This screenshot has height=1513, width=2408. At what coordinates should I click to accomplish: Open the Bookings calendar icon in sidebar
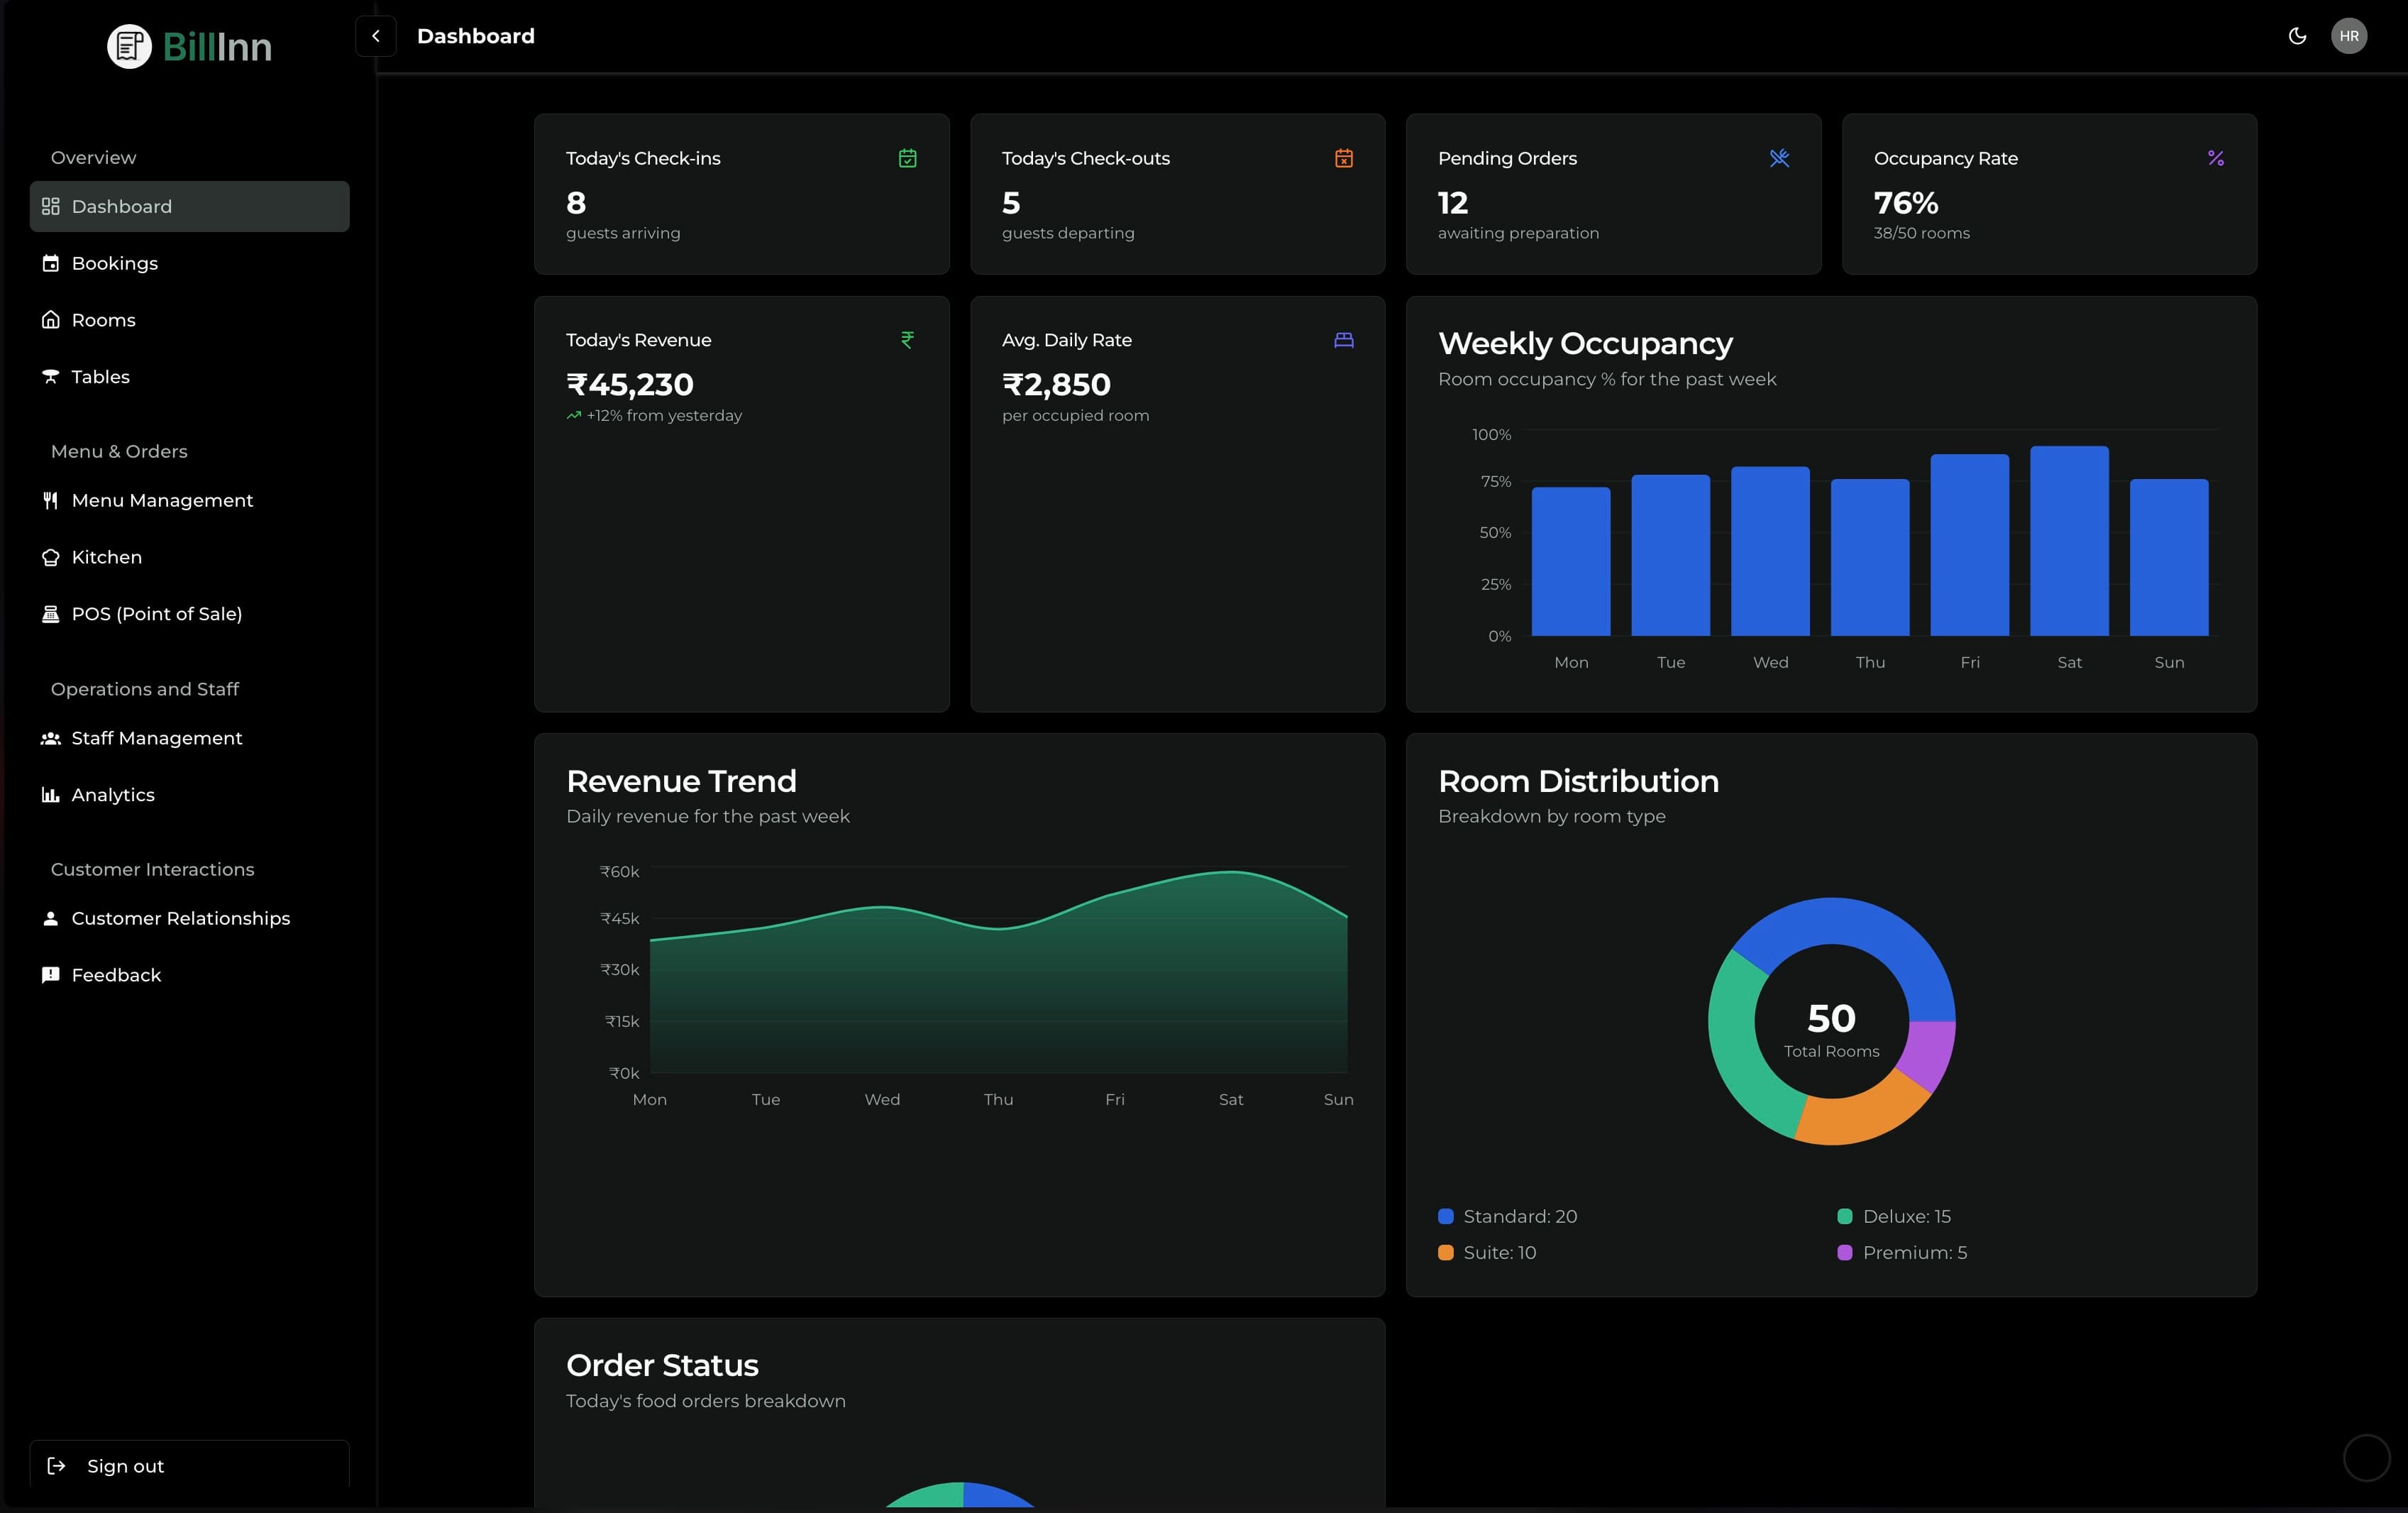pyautogui.click(x=51, y=263)
